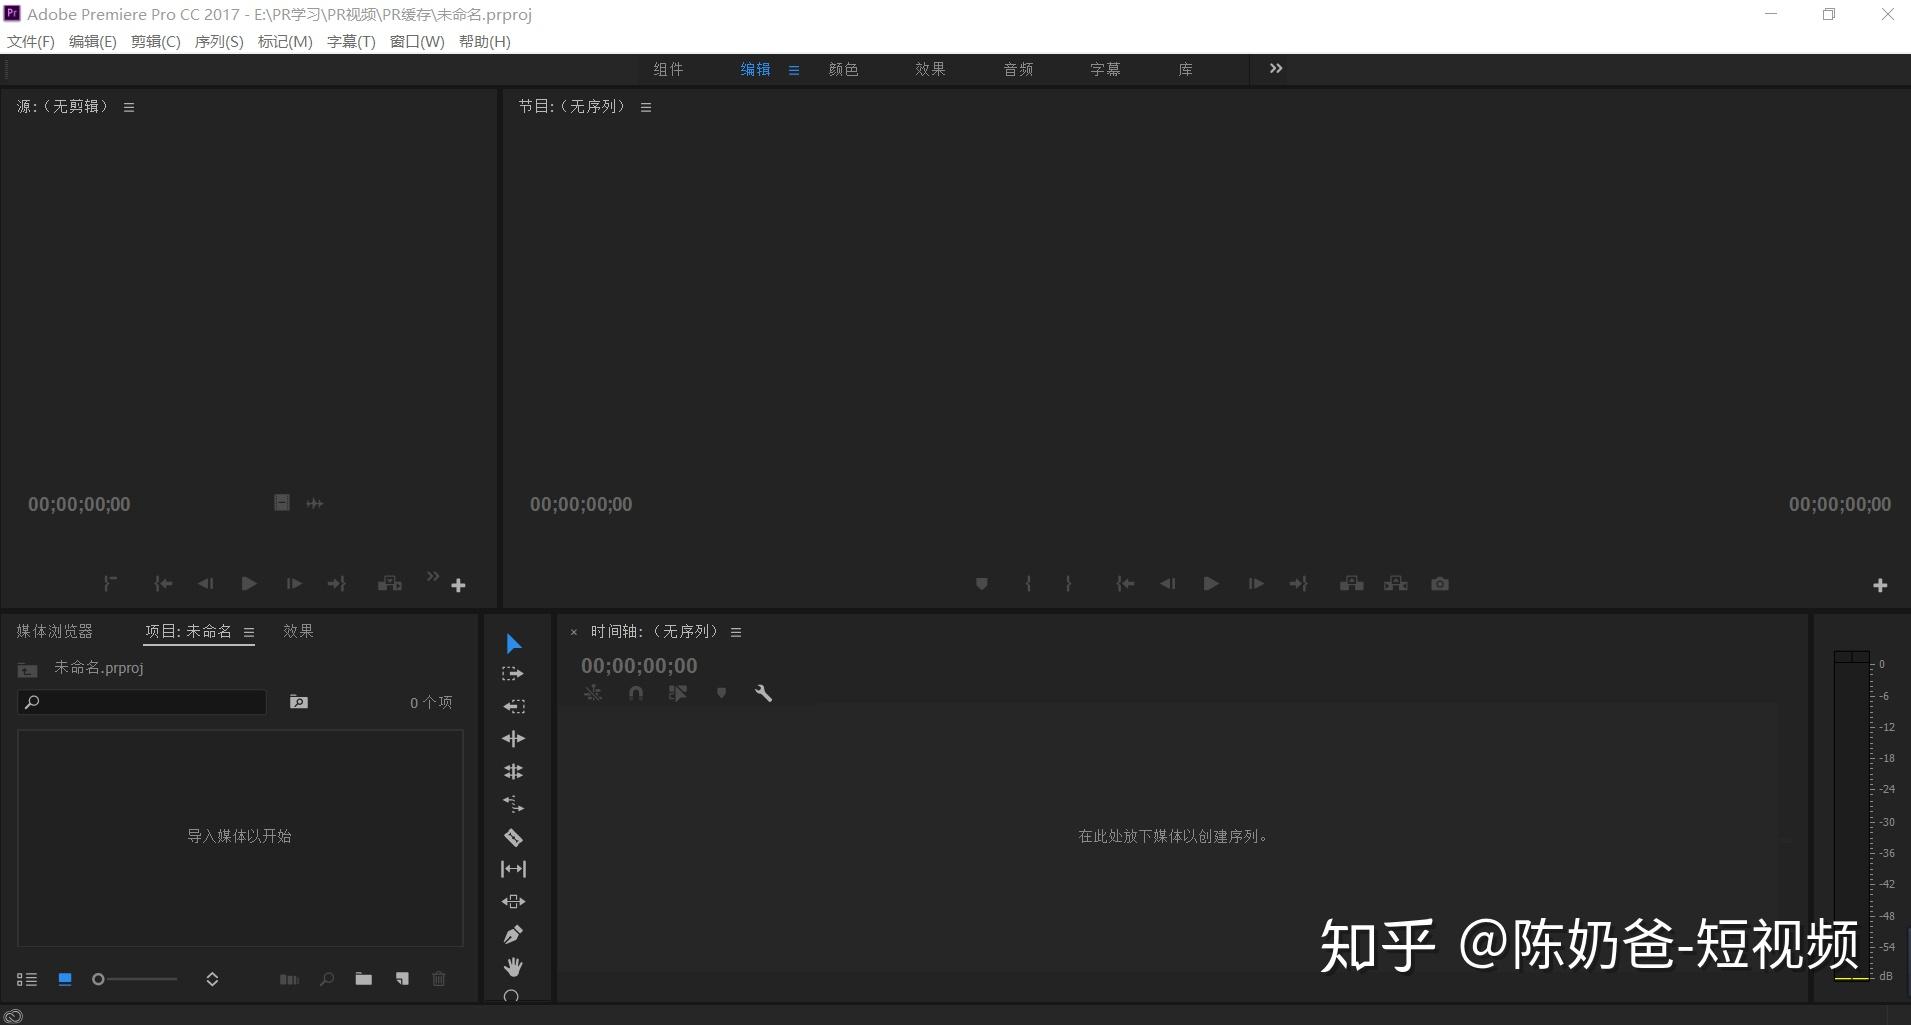Select the Razor tool
Viewport: 1911px width, 1025px height.
[513, 837]
